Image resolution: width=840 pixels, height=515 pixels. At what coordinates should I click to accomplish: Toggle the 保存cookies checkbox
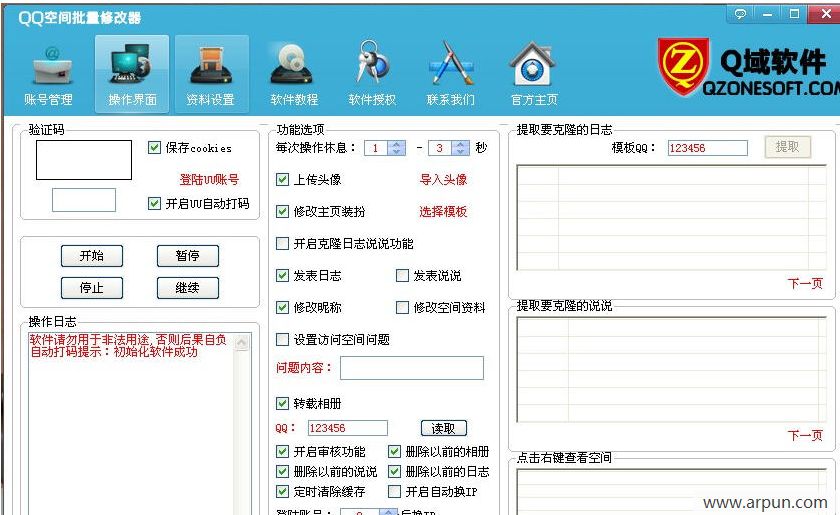[154, 148]
